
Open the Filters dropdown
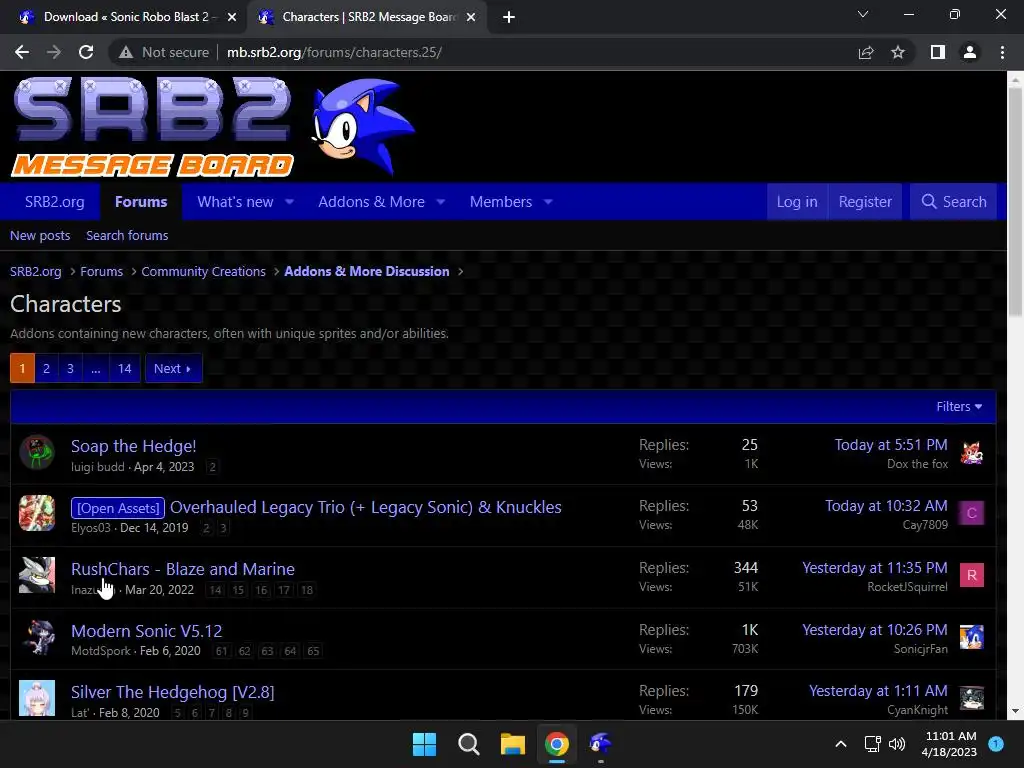click(959, 407)
